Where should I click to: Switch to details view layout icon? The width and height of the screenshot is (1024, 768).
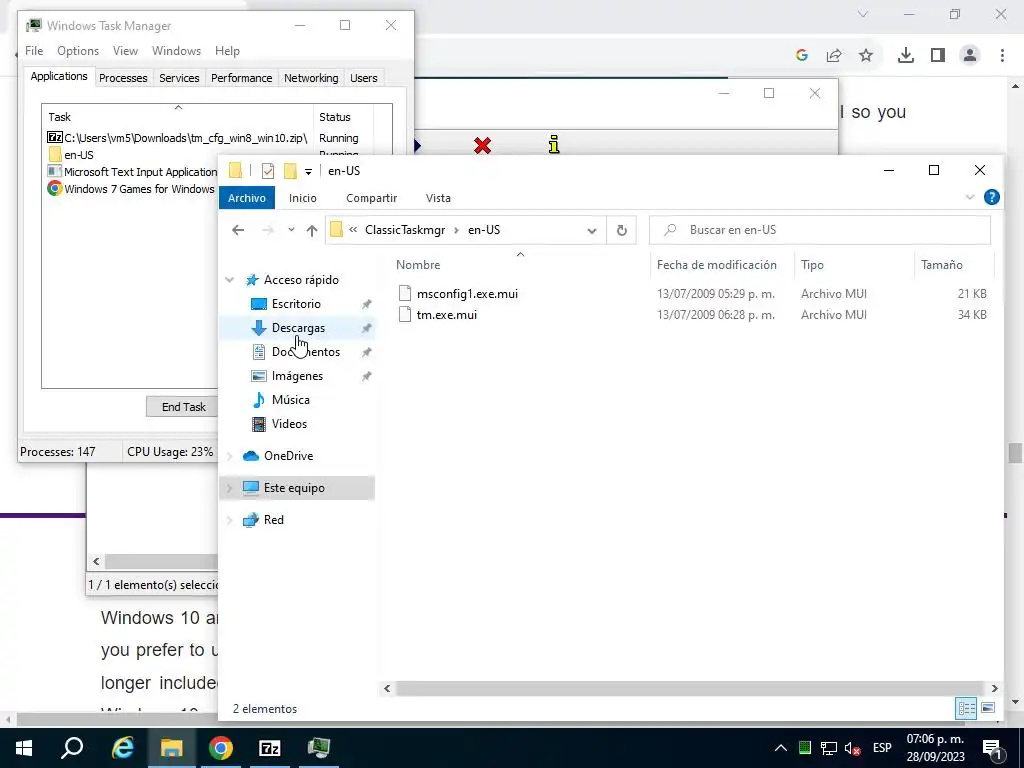click(x=967, y=708)
